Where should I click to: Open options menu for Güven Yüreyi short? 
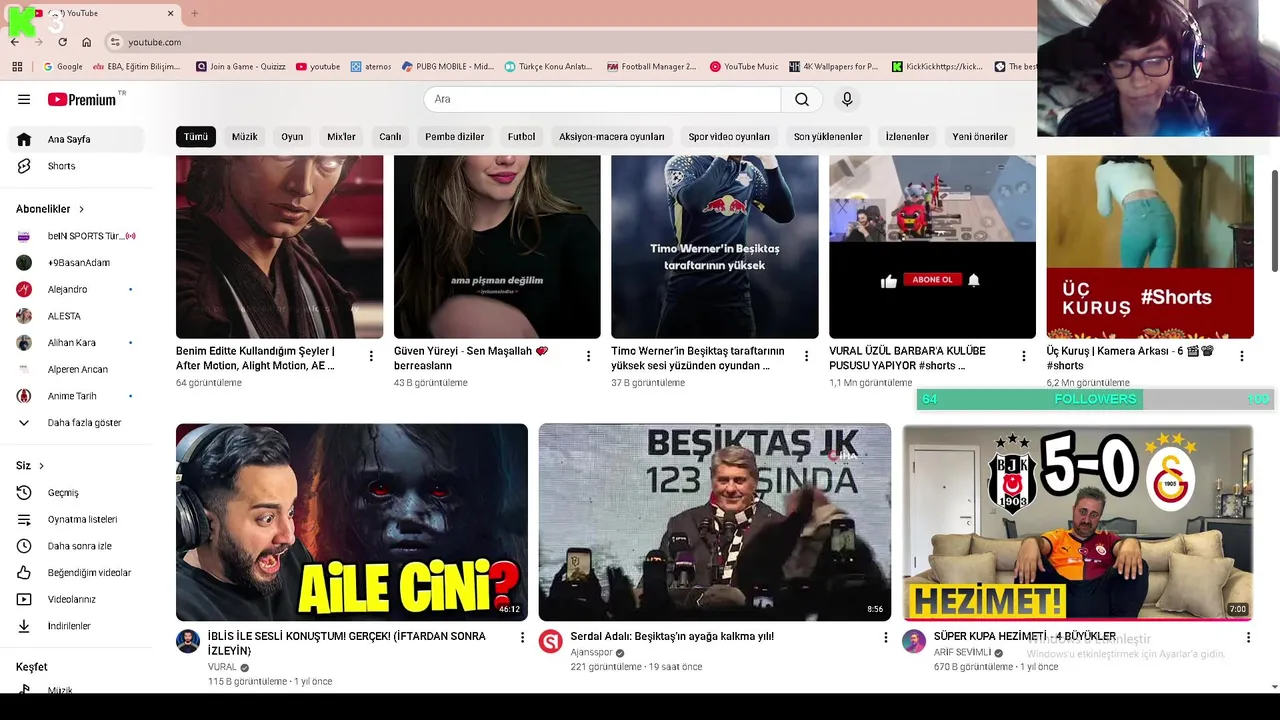[x=588, y=356]
